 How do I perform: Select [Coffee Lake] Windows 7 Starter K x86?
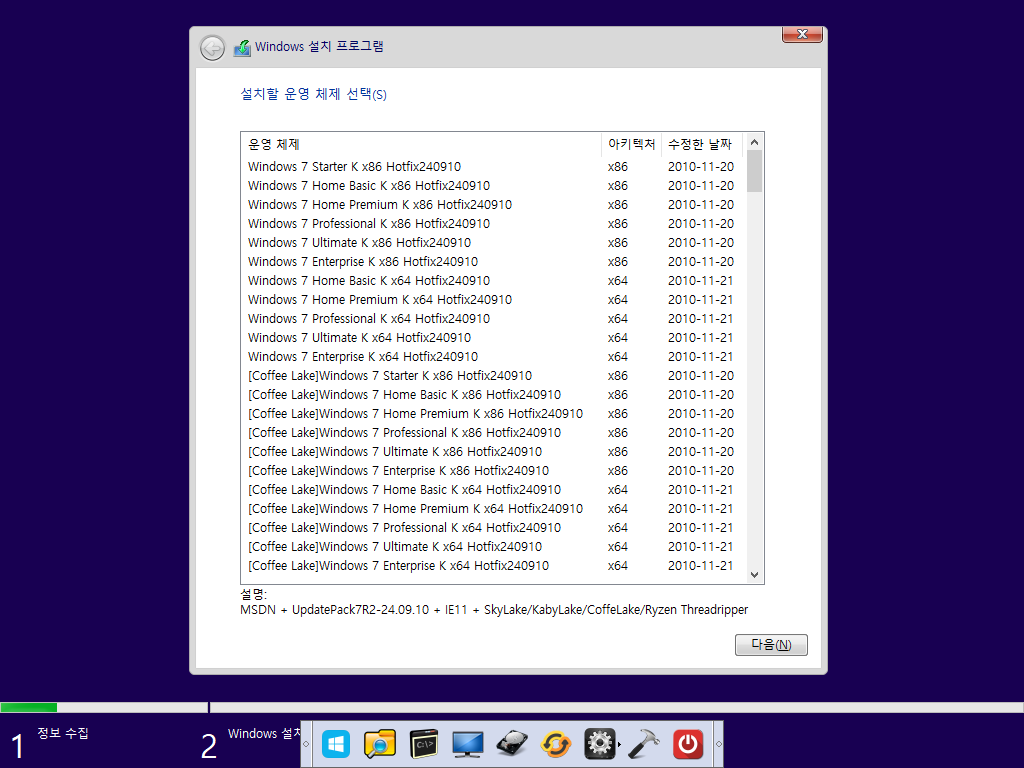pyautogui.click(x=493, y=376)
